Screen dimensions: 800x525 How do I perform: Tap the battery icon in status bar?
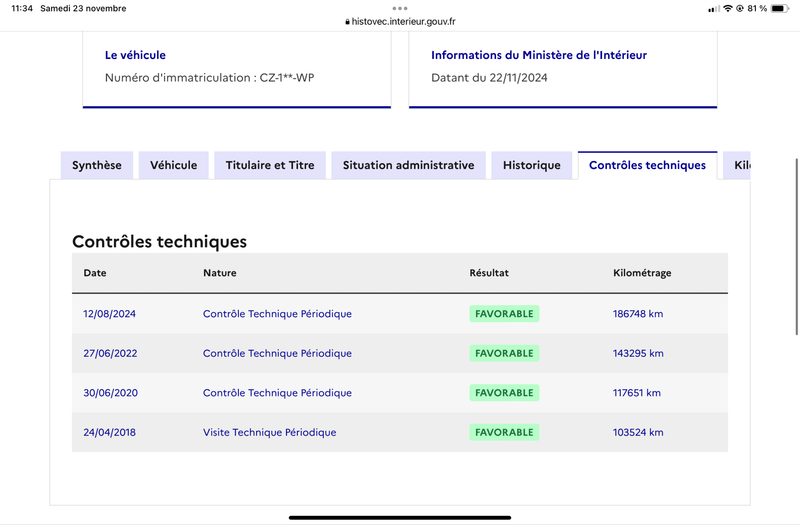780,9
